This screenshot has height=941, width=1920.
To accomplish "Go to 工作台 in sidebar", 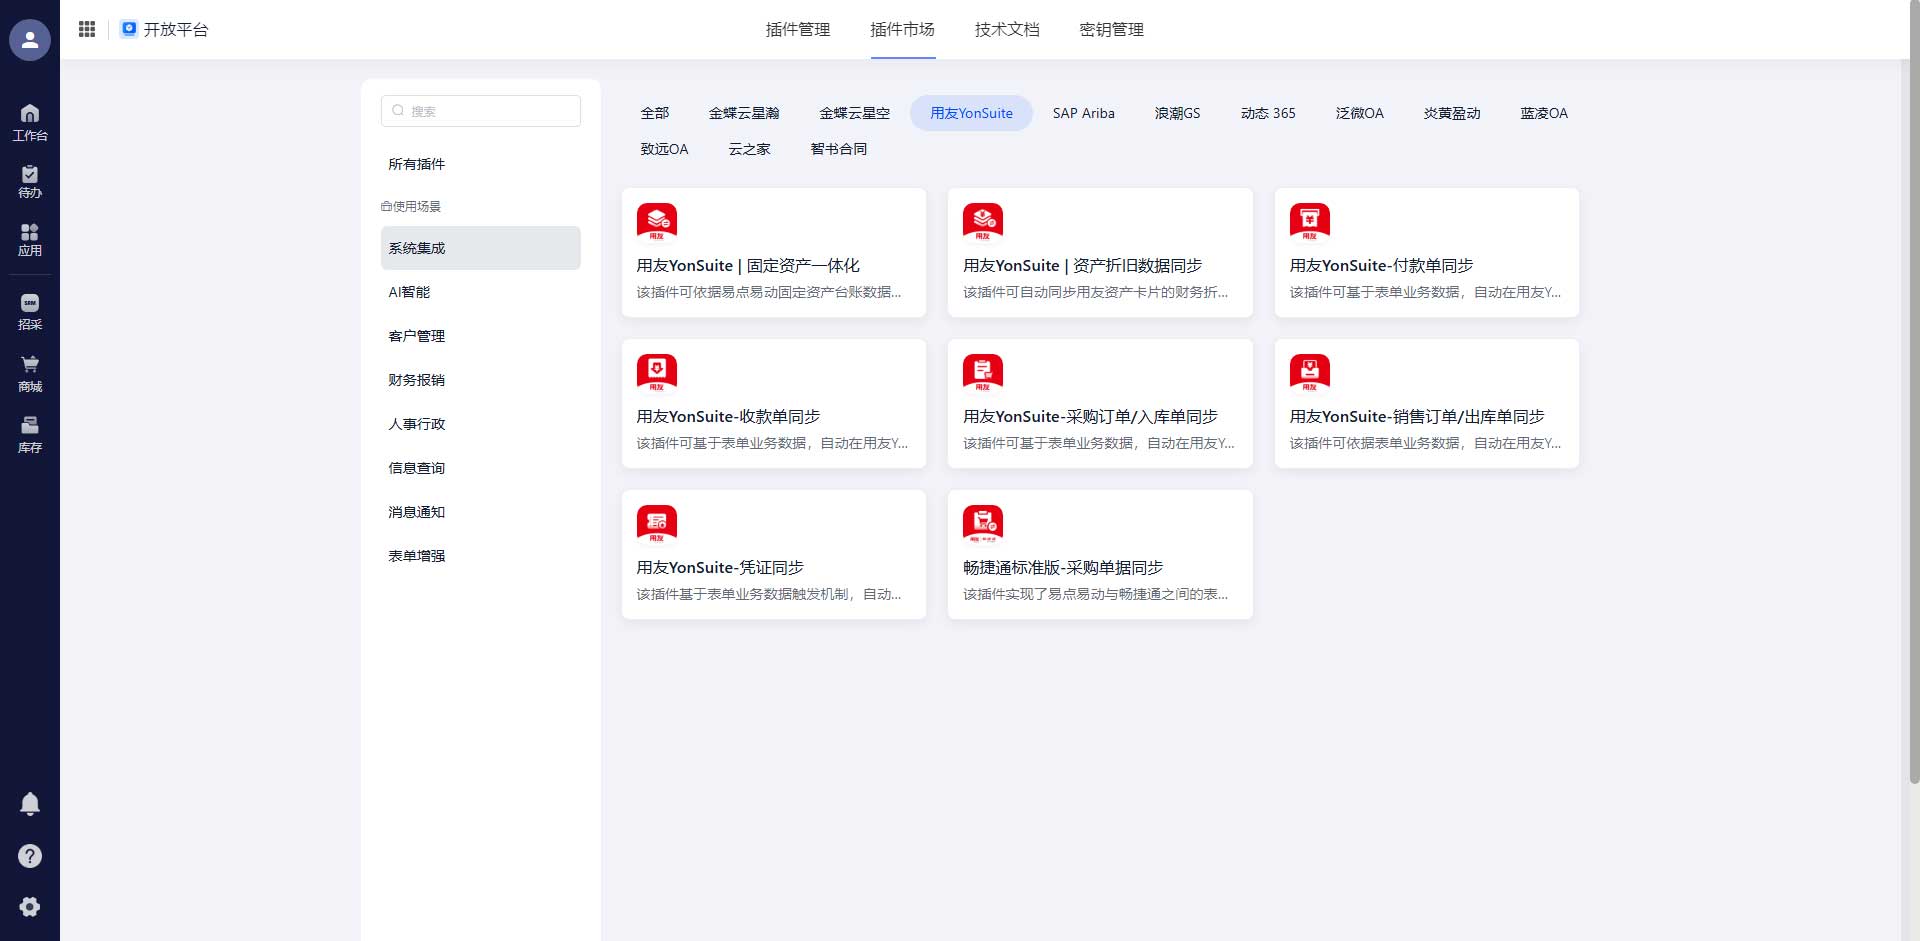I will point(30,122).
